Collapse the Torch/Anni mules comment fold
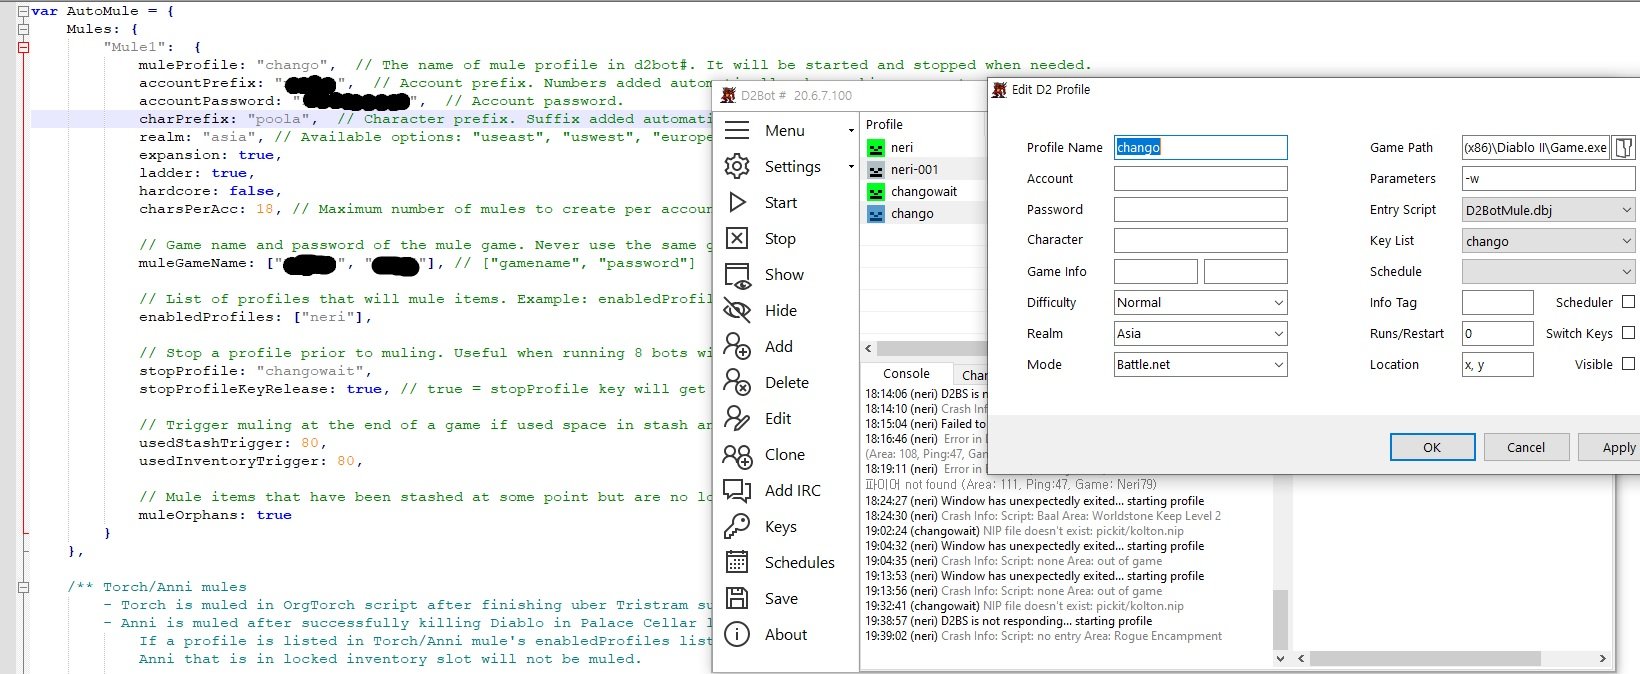The height and width of the screenshot is (674, 1640). (23, 587)
